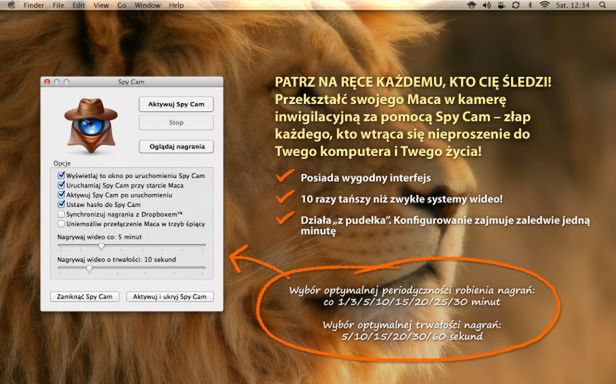The height and width of the screenshot is (384, 616).
Task: Click the sync arrows menu bar icon
Action: pyautogui.click(x=515, y=5)
